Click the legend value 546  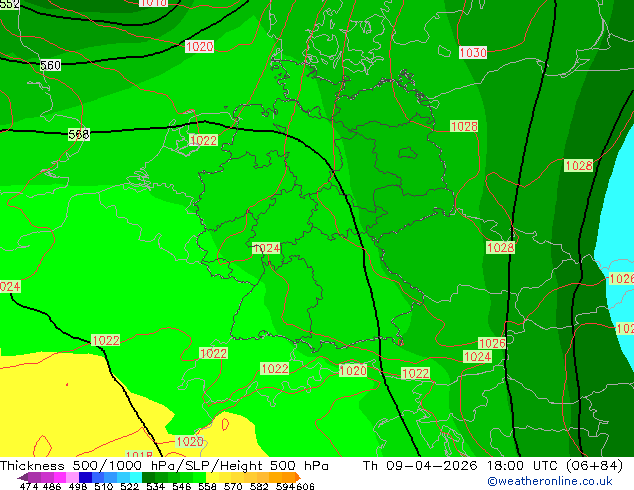pyautogui.click(x=182, y=486)
